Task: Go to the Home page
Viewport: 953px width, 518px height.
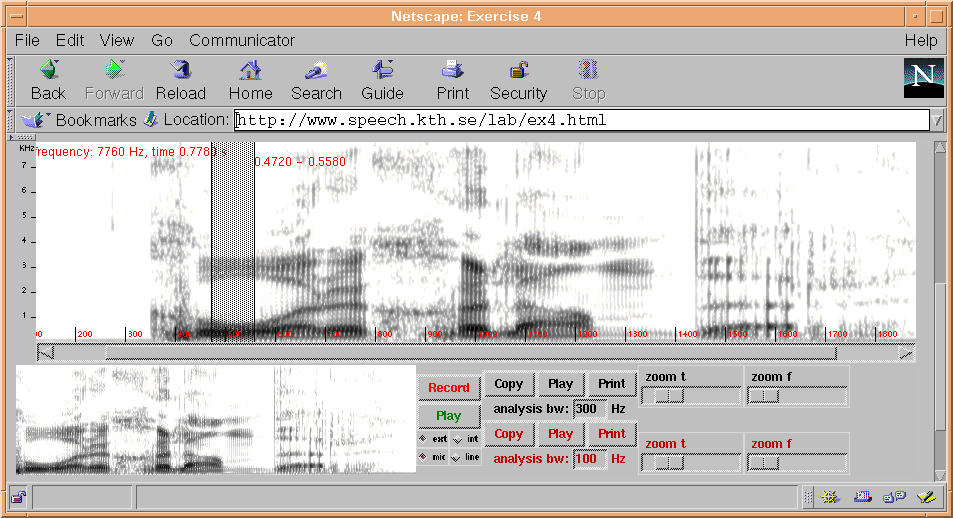Action: pos(250,71)
